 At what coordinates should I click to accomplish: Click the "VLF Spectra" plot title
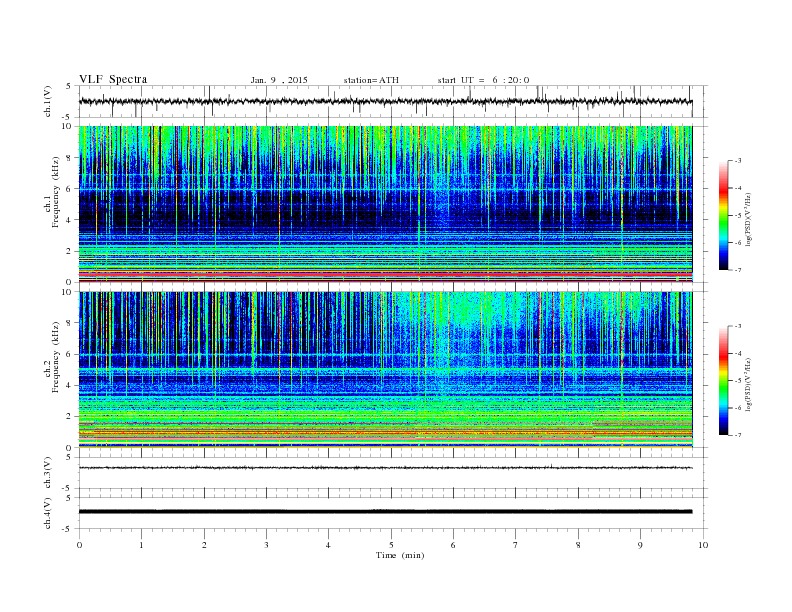(x=113, y=79)
